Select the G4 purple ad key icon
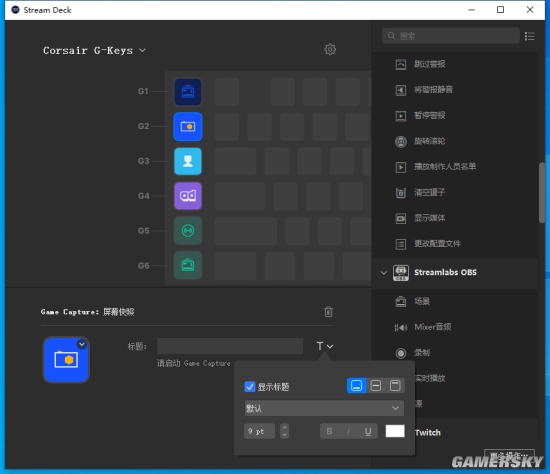The width and height of the screenshot is (550, 474). (x=188, y=196)
